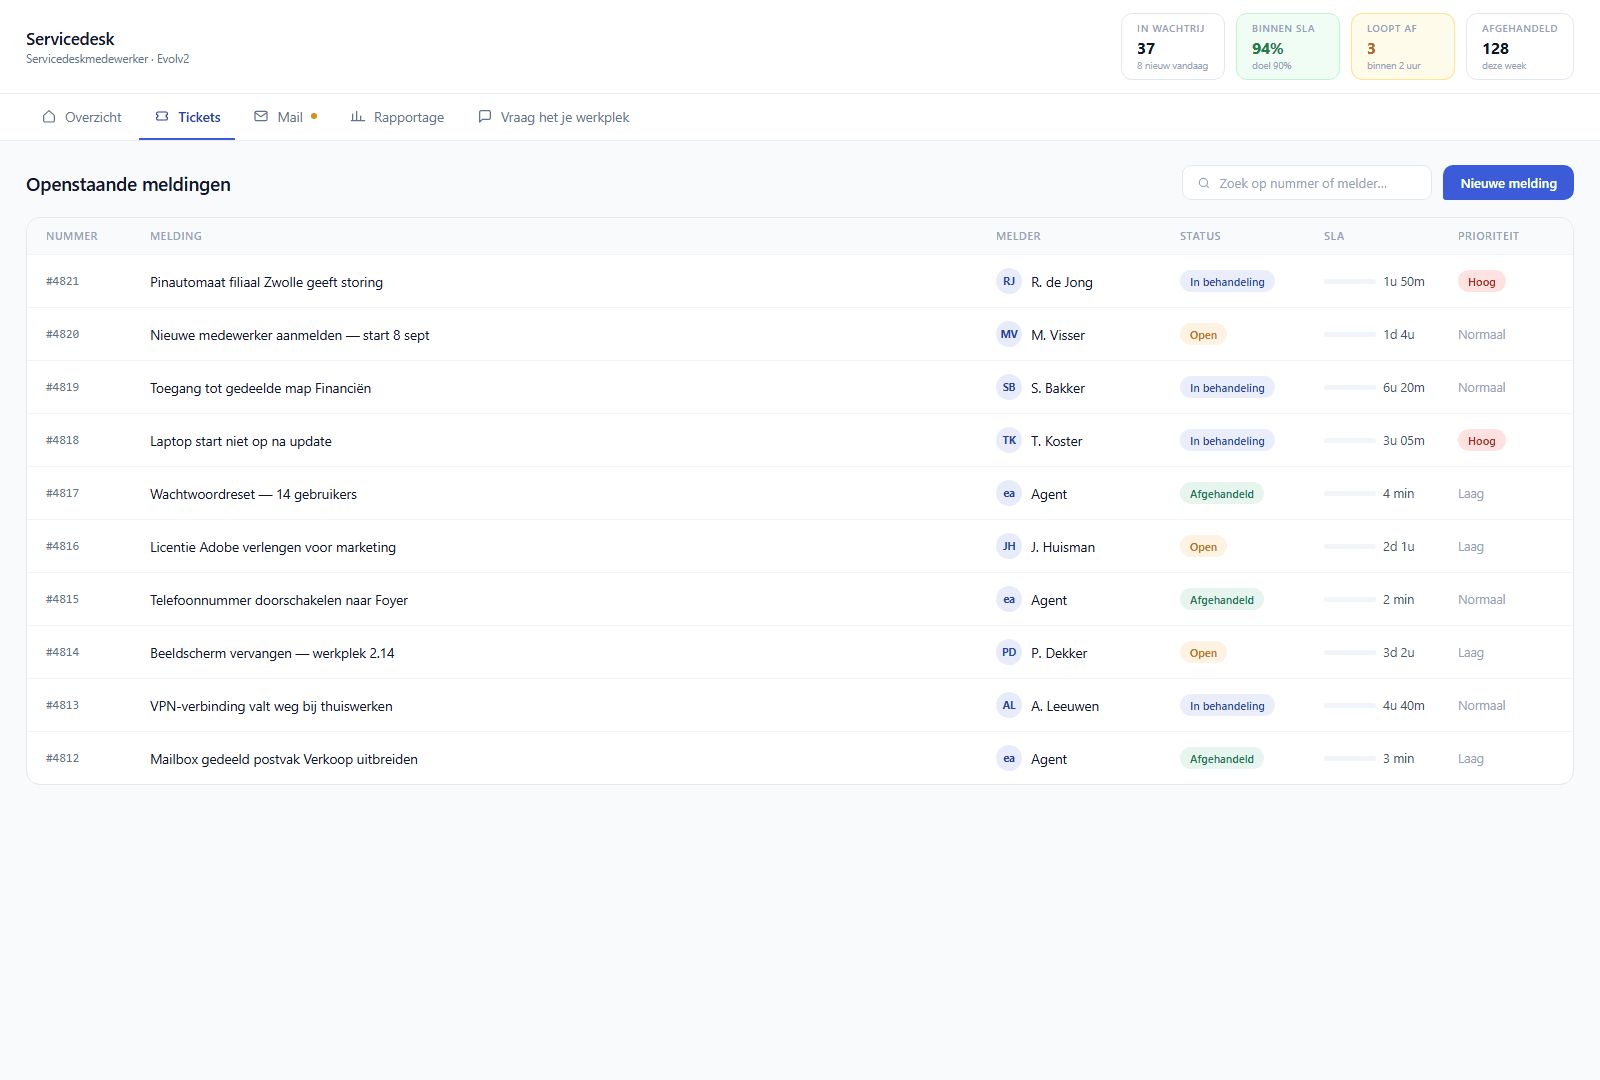Click the Hoog priority badge on #4821
The image size is (1600, 1080).
coord(1481,282)
